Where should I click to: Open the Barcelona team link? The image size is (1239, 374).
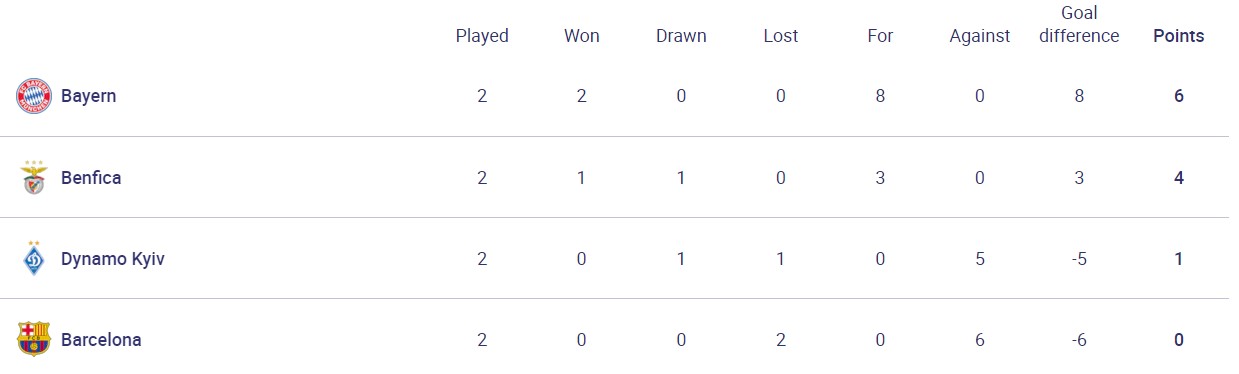click(x=101, y=340)
